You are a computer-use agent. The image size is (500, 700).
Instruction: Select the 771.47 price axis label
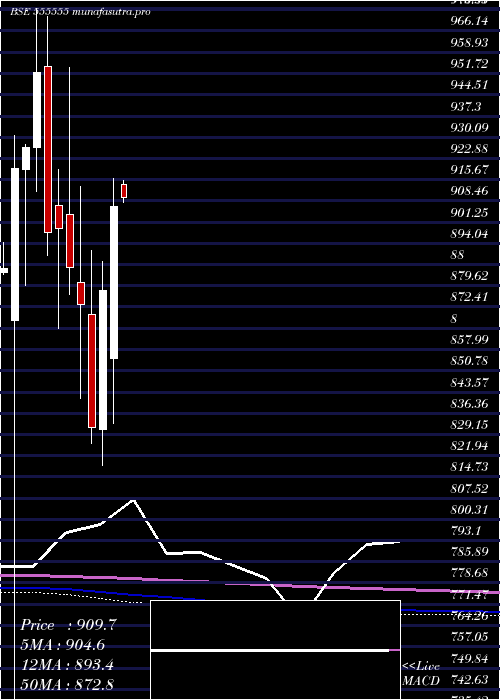click(469, 594)
